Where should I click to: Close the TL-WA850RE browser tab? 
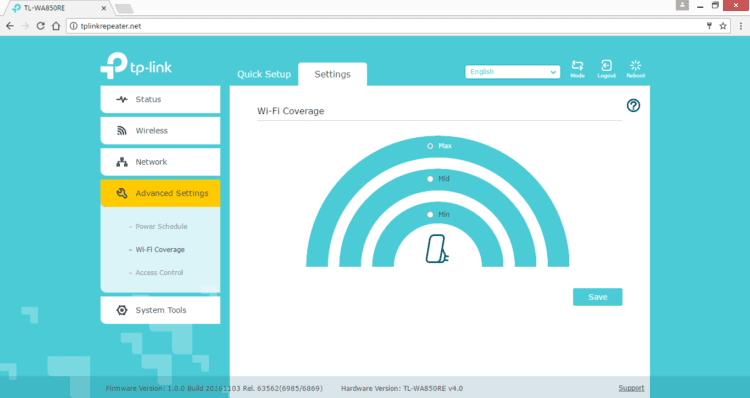pyautogui.click(x=104, y=8)
